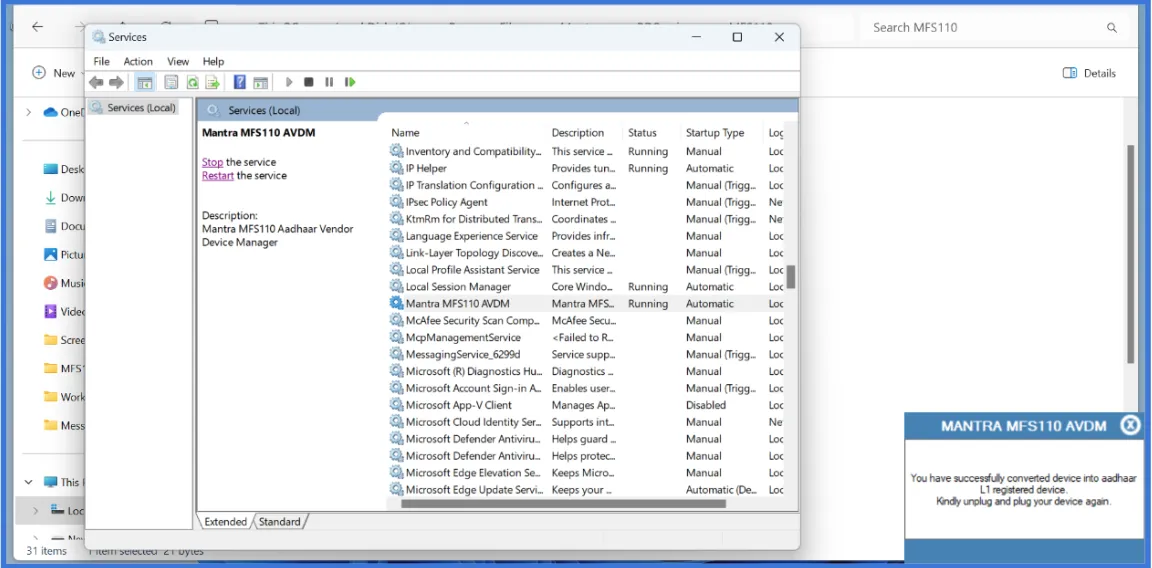1152x568 pixels.
Task: Expand the Local Disk node in File Explorer
Action: coord(35,511)
